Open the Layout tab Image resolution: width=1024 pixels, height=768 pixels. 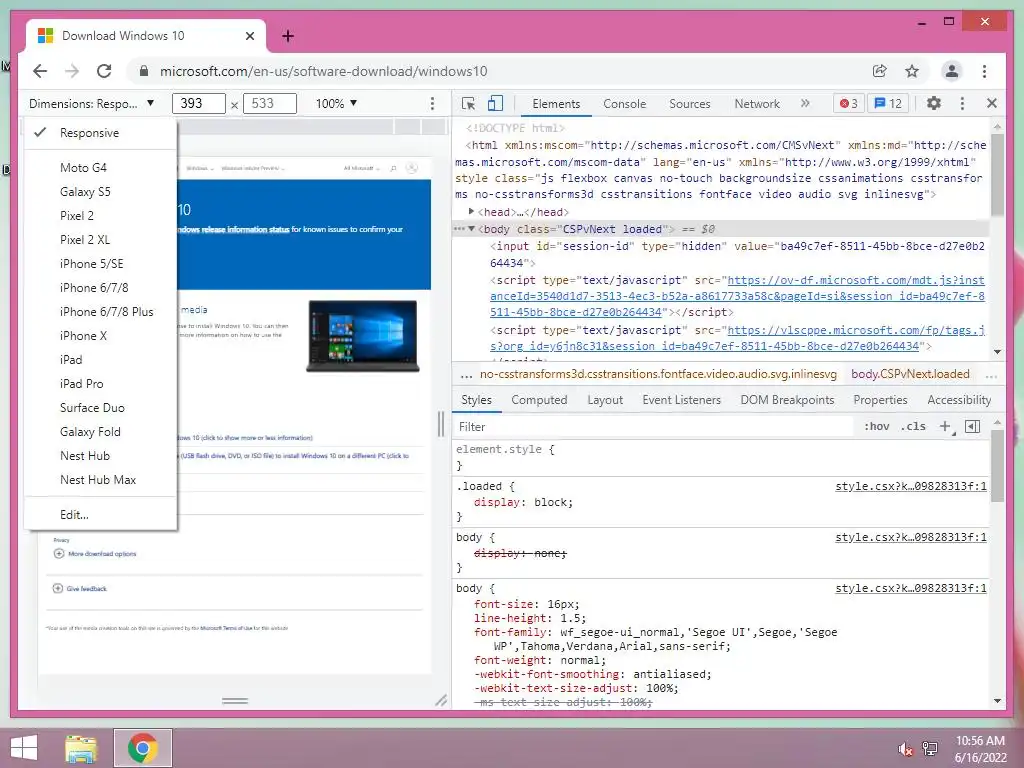(605, 400)
